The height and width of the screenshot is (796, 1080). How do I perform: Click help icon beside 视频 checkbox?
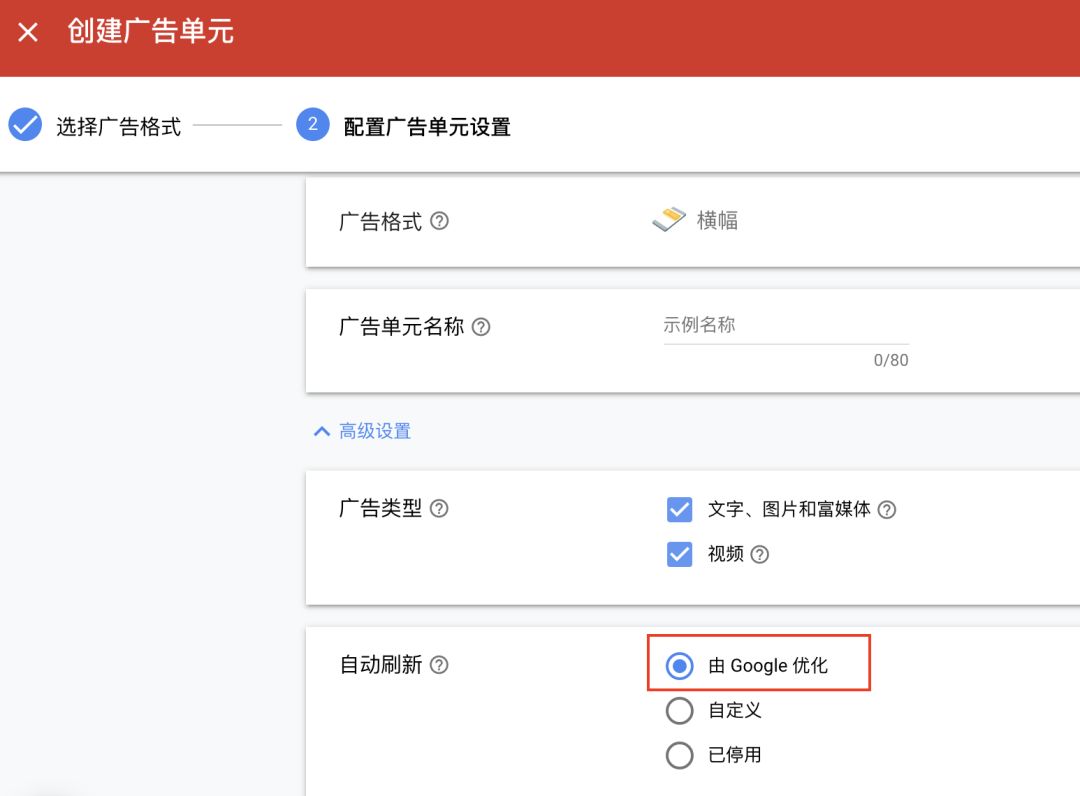[x=759, y=554]
